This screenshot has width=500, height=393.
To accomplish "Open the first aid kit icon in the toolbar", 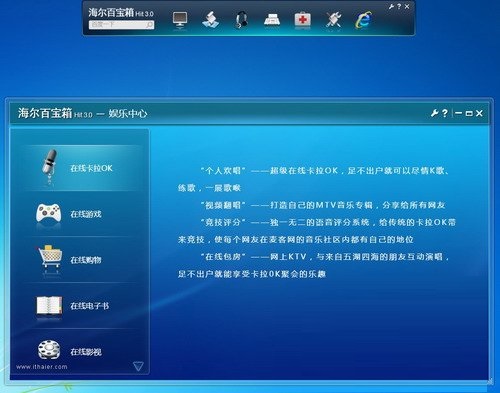I will pyautogui.click(x=302, y=20).
